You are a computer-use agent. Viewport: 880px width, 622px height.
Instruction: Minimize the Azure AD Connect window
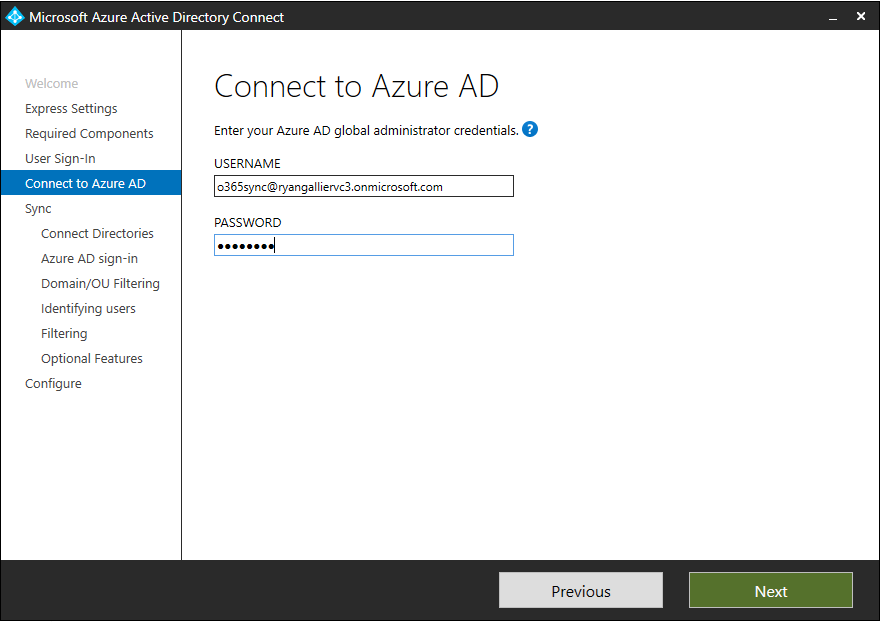(x=833, y=17)
